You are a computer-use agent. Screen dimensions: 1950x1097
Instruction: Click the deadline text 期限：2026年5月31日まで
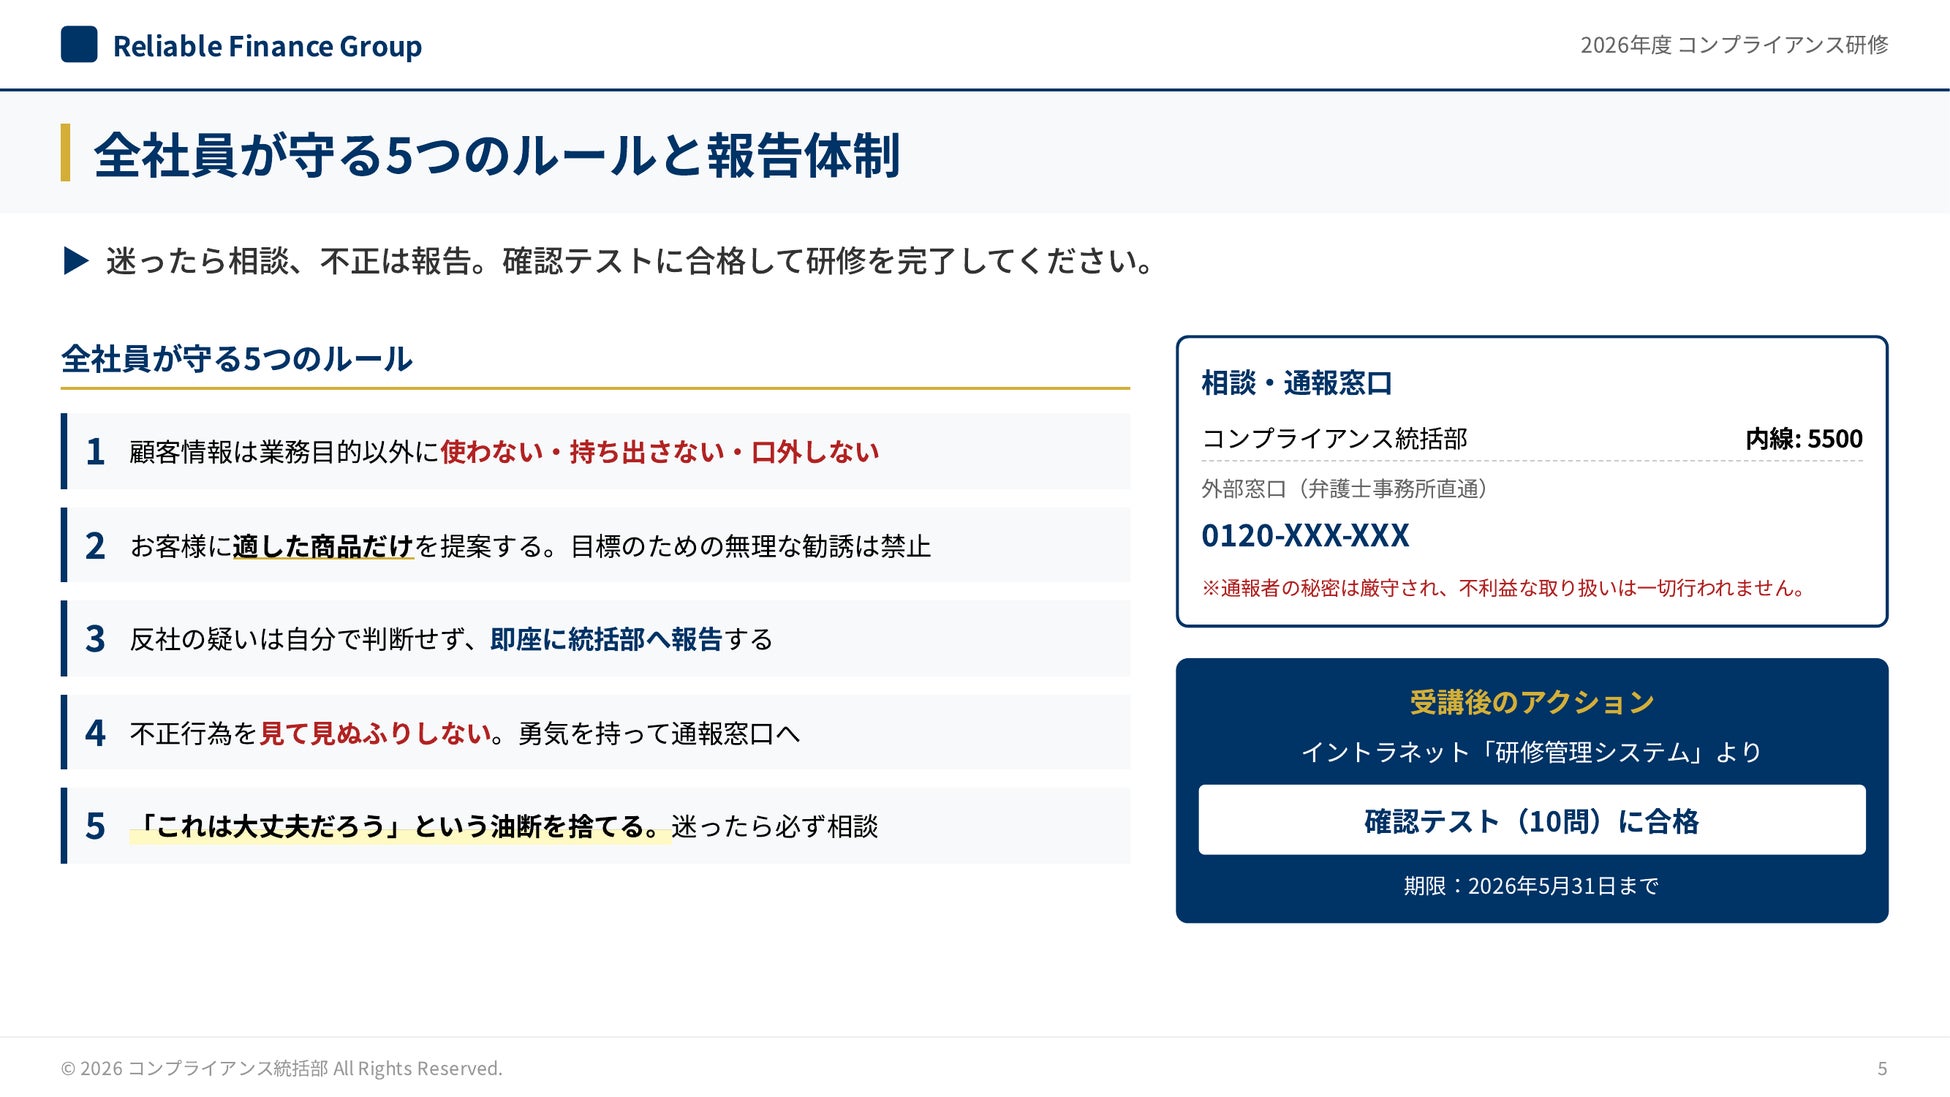[x=1531, y=886]
